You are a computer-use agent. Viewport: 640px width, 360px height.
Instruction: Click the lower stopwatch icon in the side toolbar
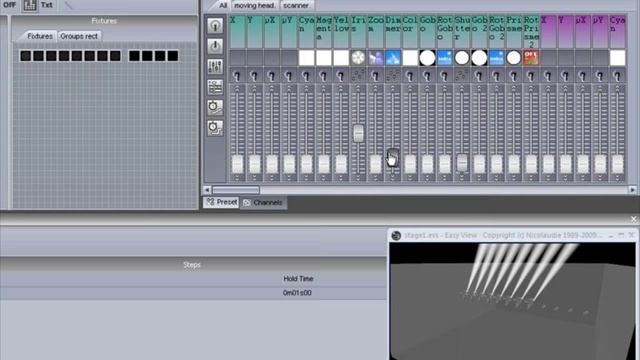(x=215, y=128)
